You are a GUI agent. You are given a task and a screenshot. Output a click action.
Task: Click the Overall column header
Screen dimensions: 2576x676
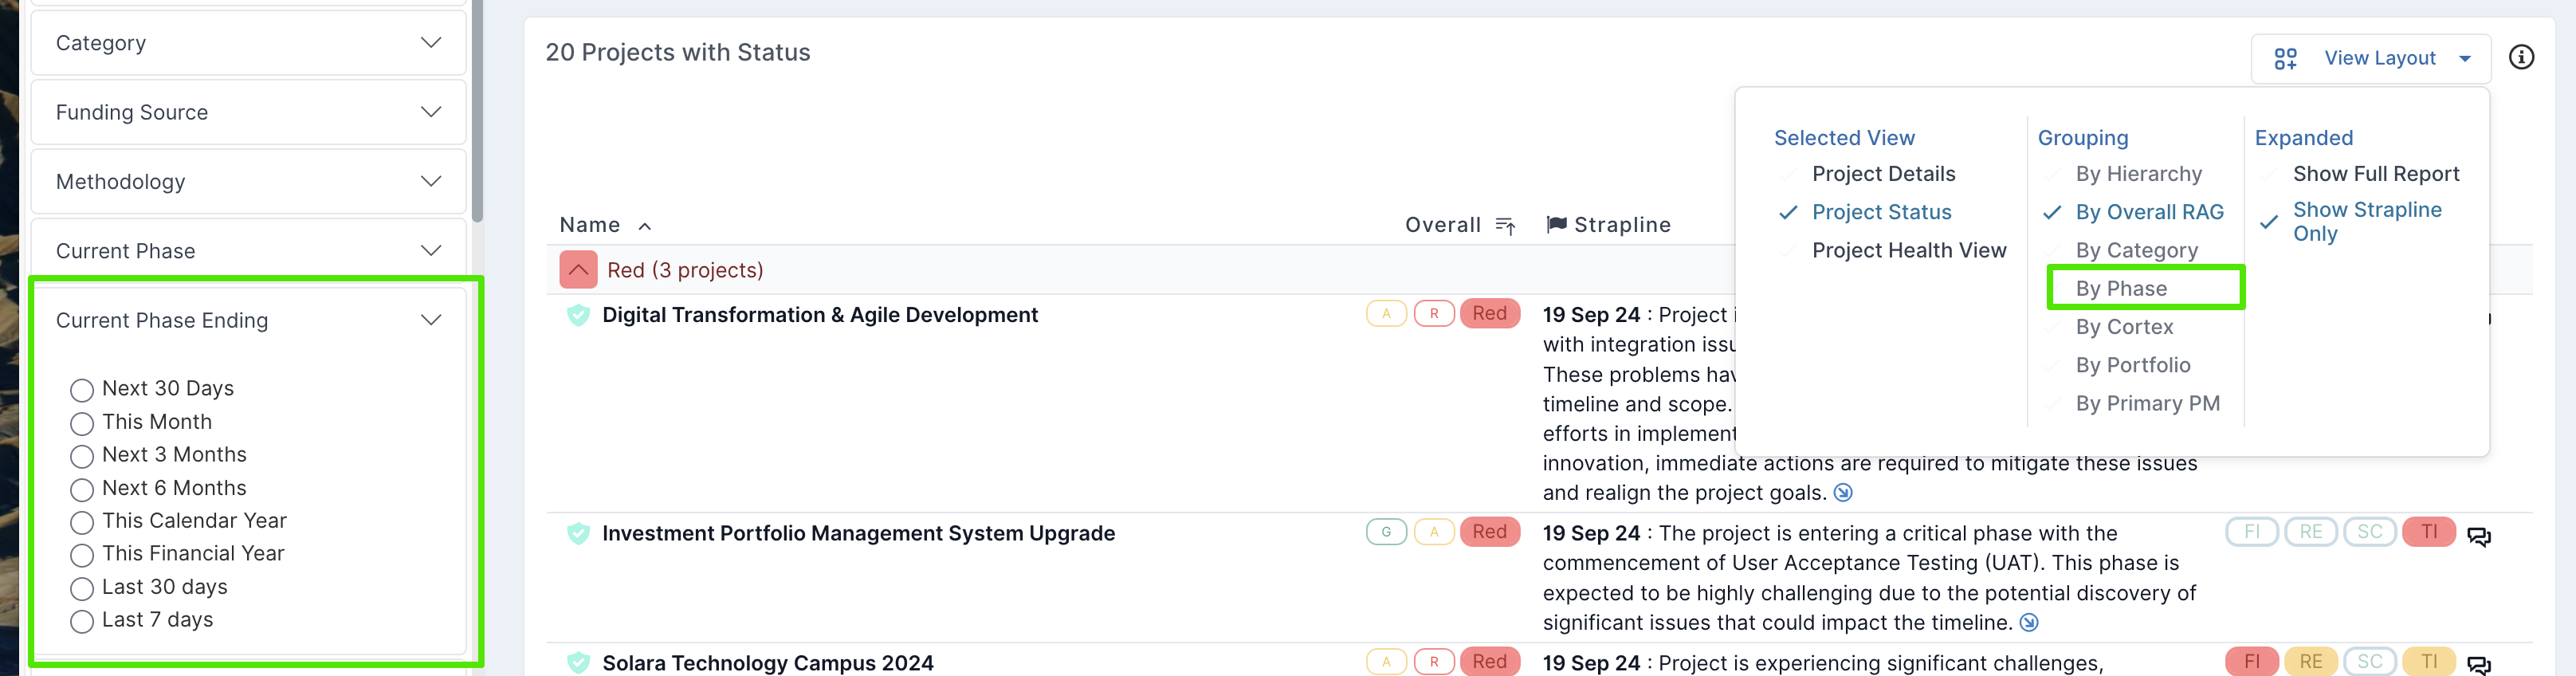[1442, 225]
